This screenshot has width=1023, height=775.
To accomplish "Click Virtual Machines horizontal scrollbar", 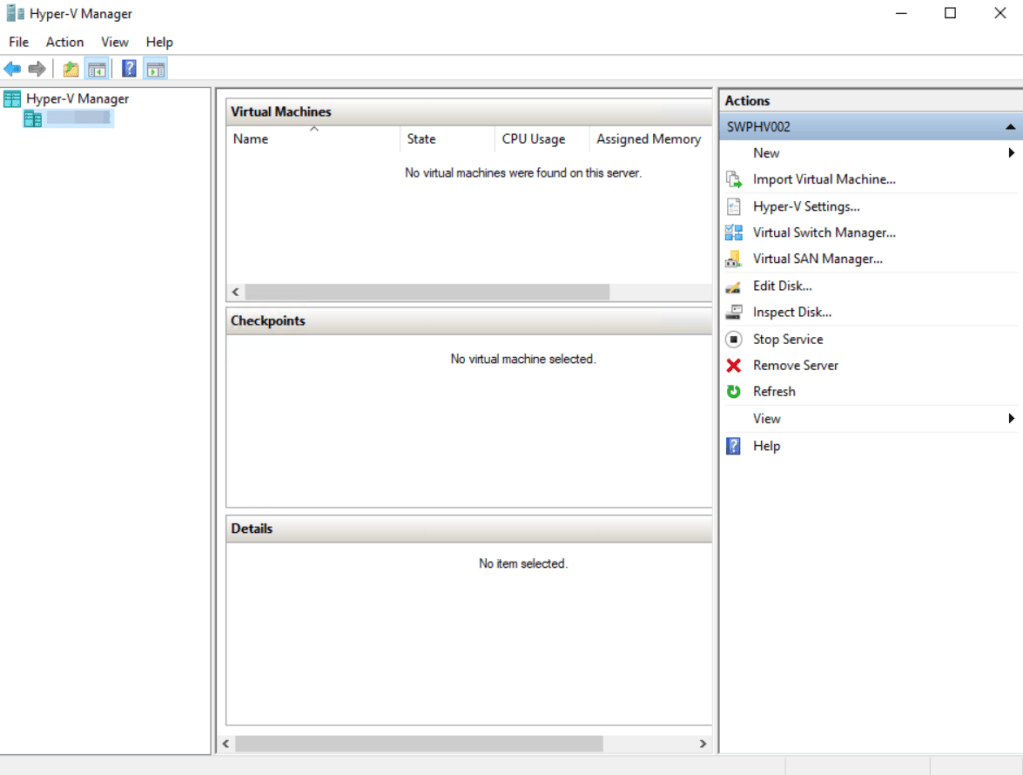I will click(426, 292).
